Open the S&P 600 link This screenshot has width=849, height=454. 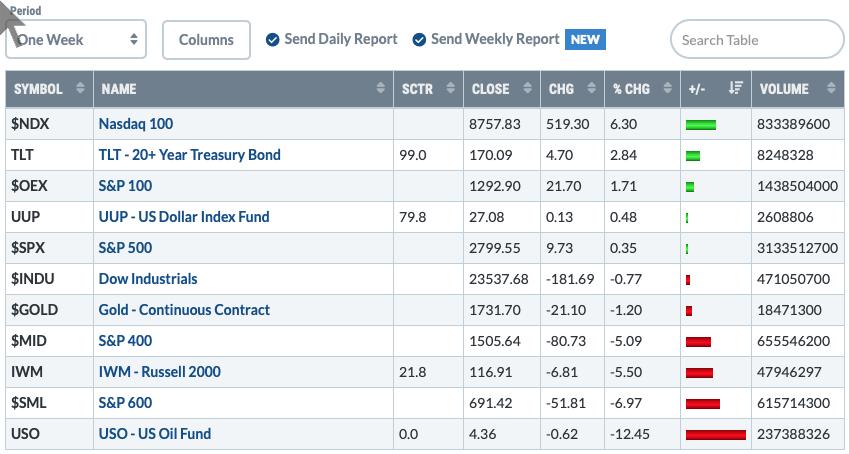coord(125,403)
